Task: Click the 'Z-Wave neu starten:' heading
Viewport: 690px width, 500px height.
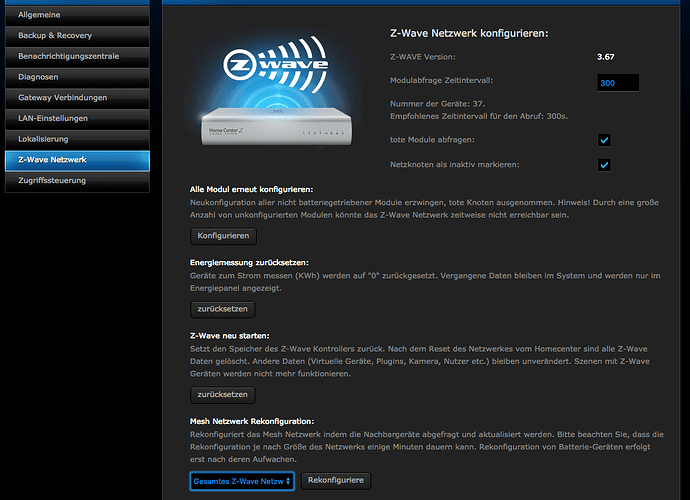Action: pos(230,336)
